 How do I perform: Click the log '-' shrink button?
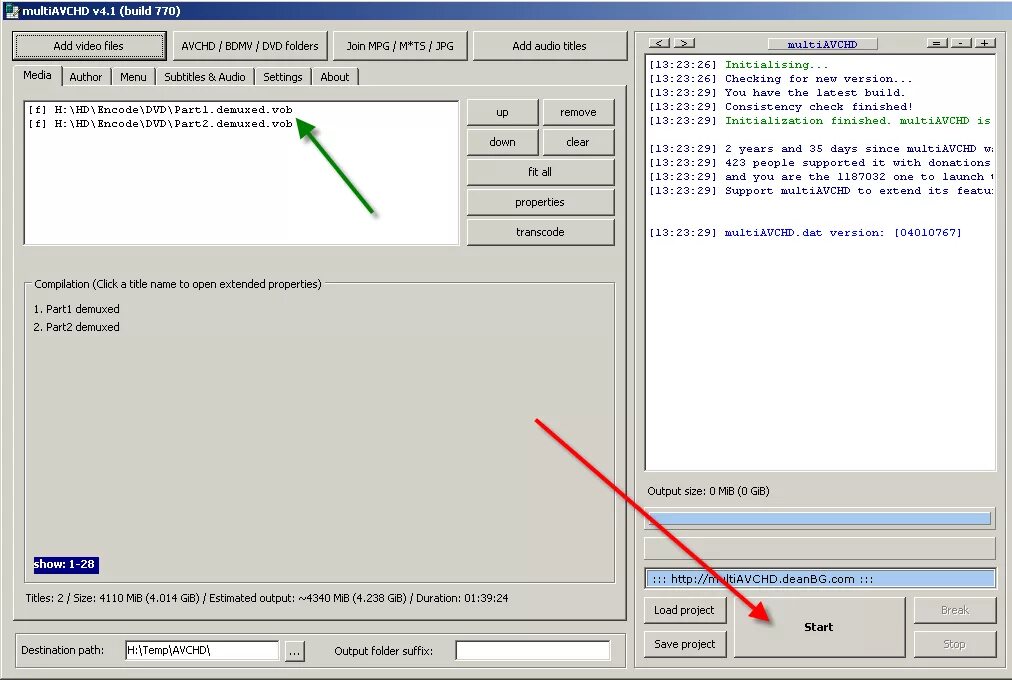961,43
